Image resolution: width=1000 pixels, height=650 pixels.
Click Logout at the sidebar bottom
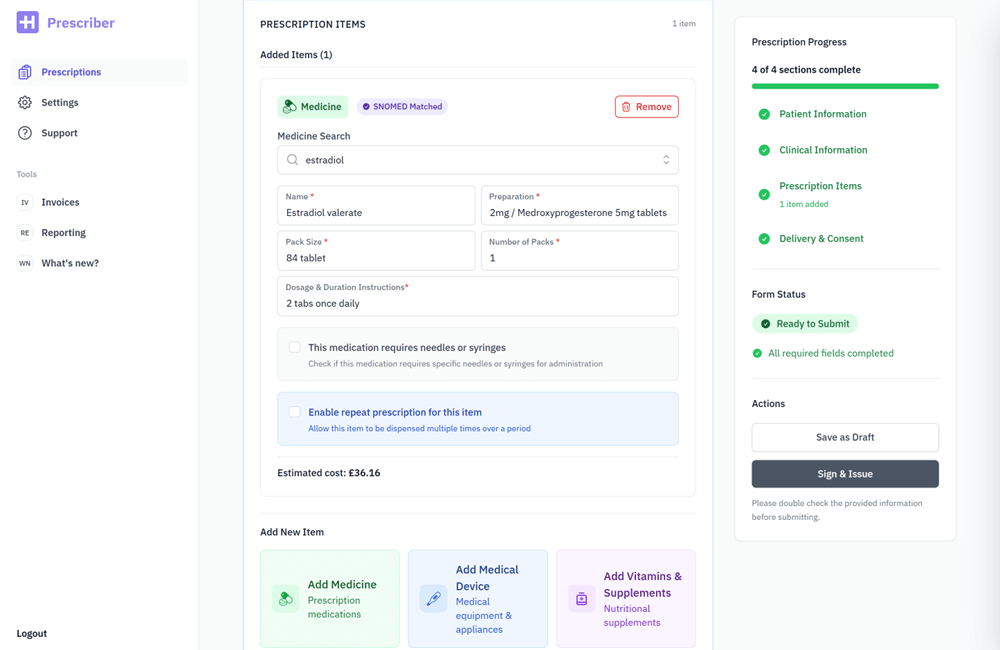coord(32,633)
